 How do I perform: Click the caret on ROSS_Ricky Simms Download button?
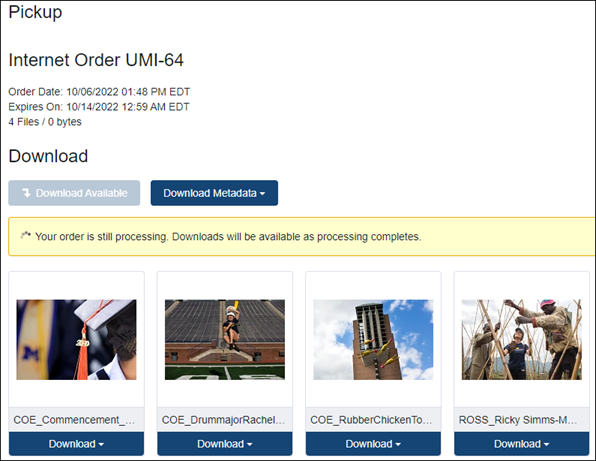[546, 445]
